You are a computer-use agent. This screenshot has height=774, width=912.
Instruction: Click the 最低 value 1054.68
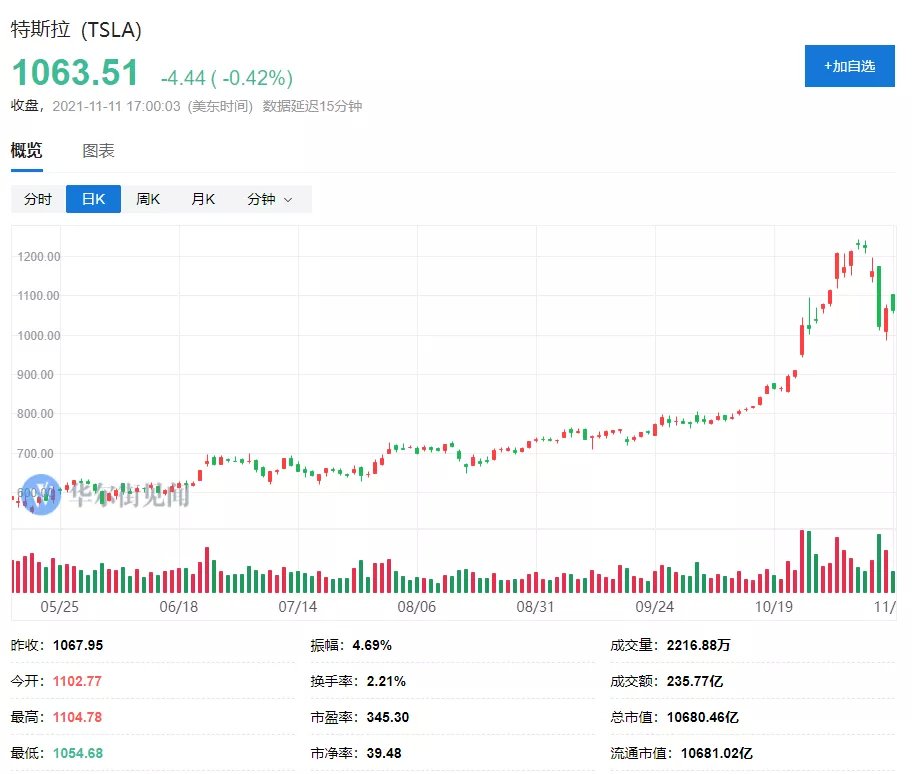(x=78, y=753)
